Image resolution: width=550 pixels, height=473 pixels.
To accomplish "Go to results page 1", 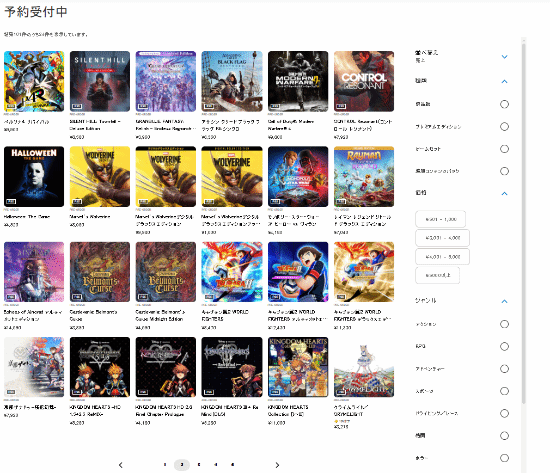I will click(165, 465).
